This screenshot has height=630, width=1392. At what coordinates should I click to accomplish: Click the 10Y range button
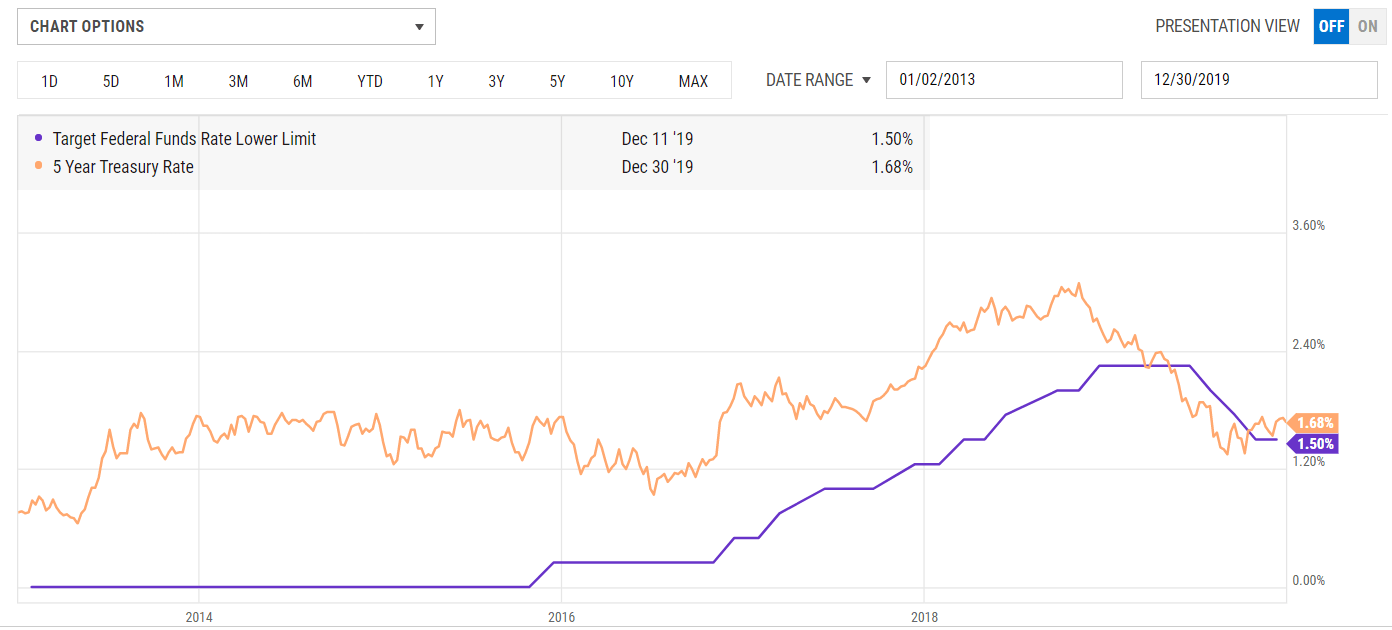click(x=621, y=80)
